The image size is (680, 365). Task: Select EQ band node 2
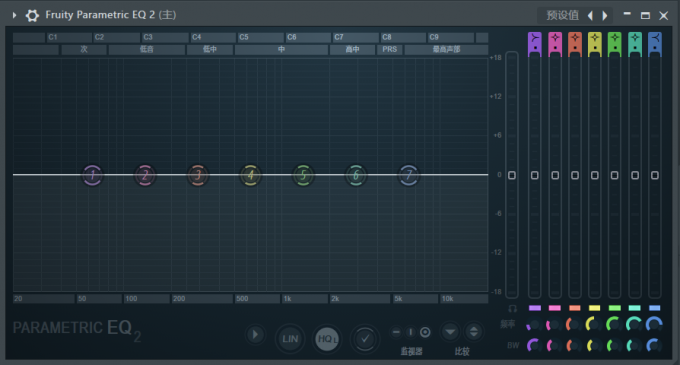click(145, 175)
